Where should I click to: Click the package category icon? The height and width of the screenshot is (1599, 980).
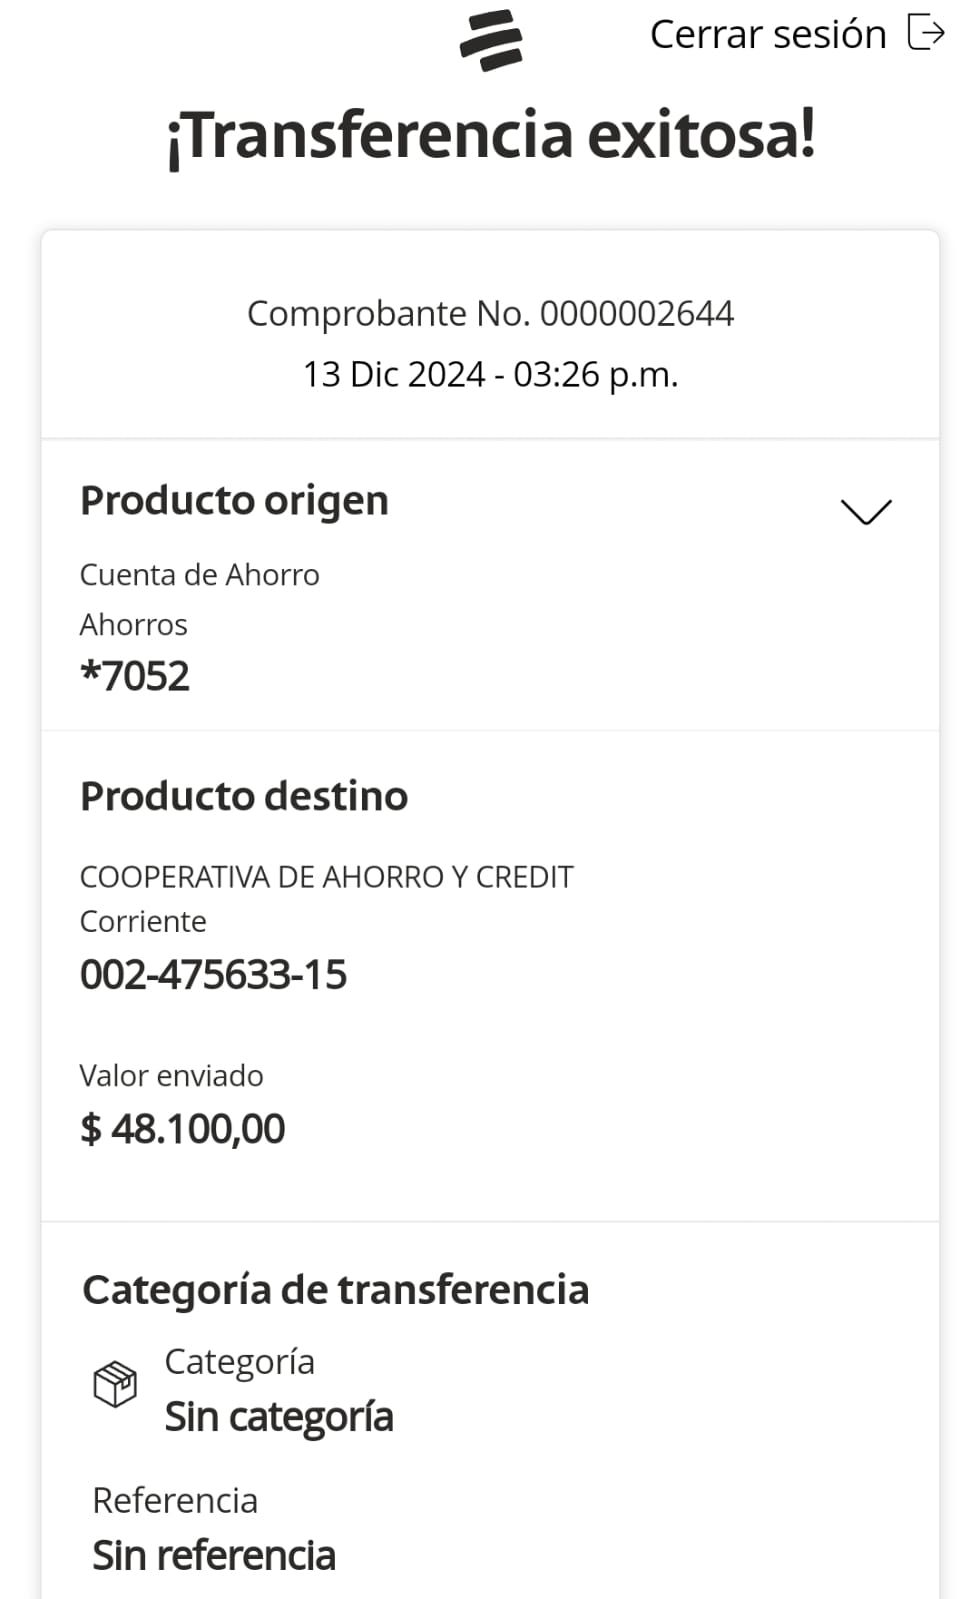click(115, 1384)
